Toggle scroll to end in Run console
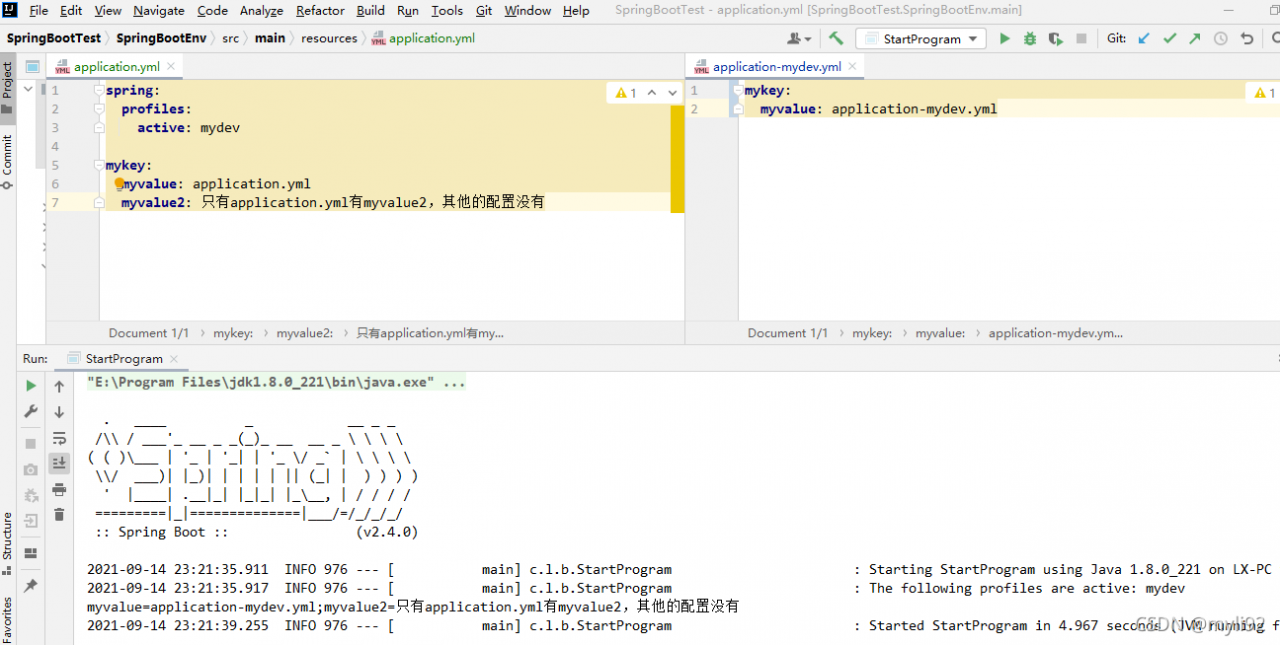 coord(59,463)
